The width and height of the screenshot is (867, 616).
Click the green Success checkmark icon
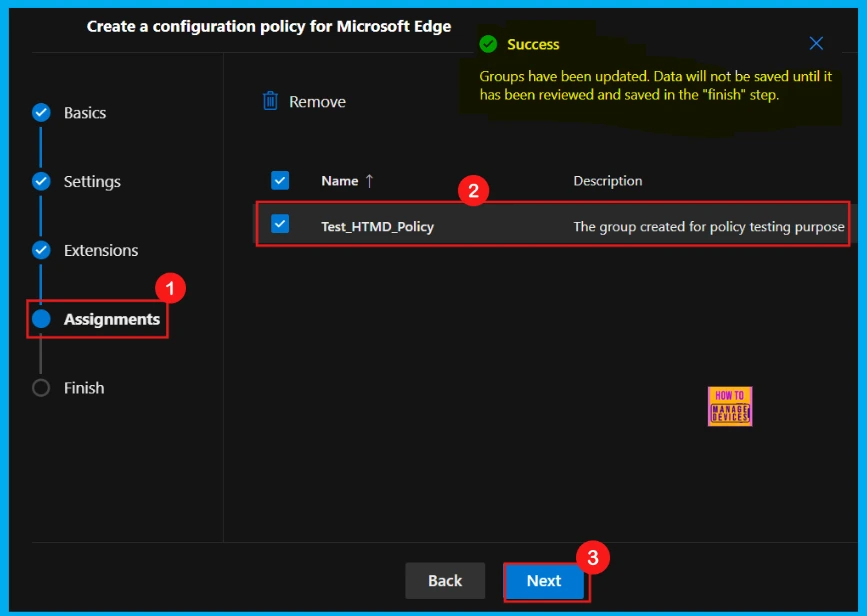click(x=488, y=44)
